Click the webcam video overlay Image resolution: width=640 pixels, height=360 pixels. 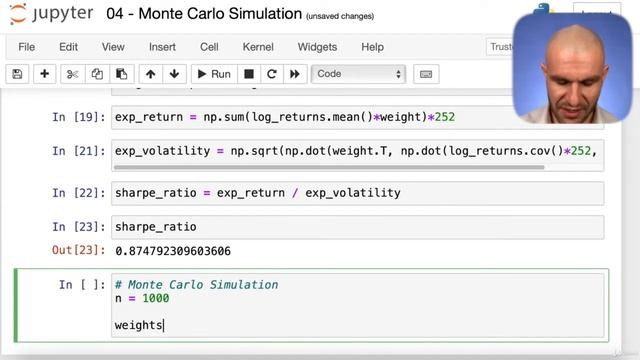(573, 68)
